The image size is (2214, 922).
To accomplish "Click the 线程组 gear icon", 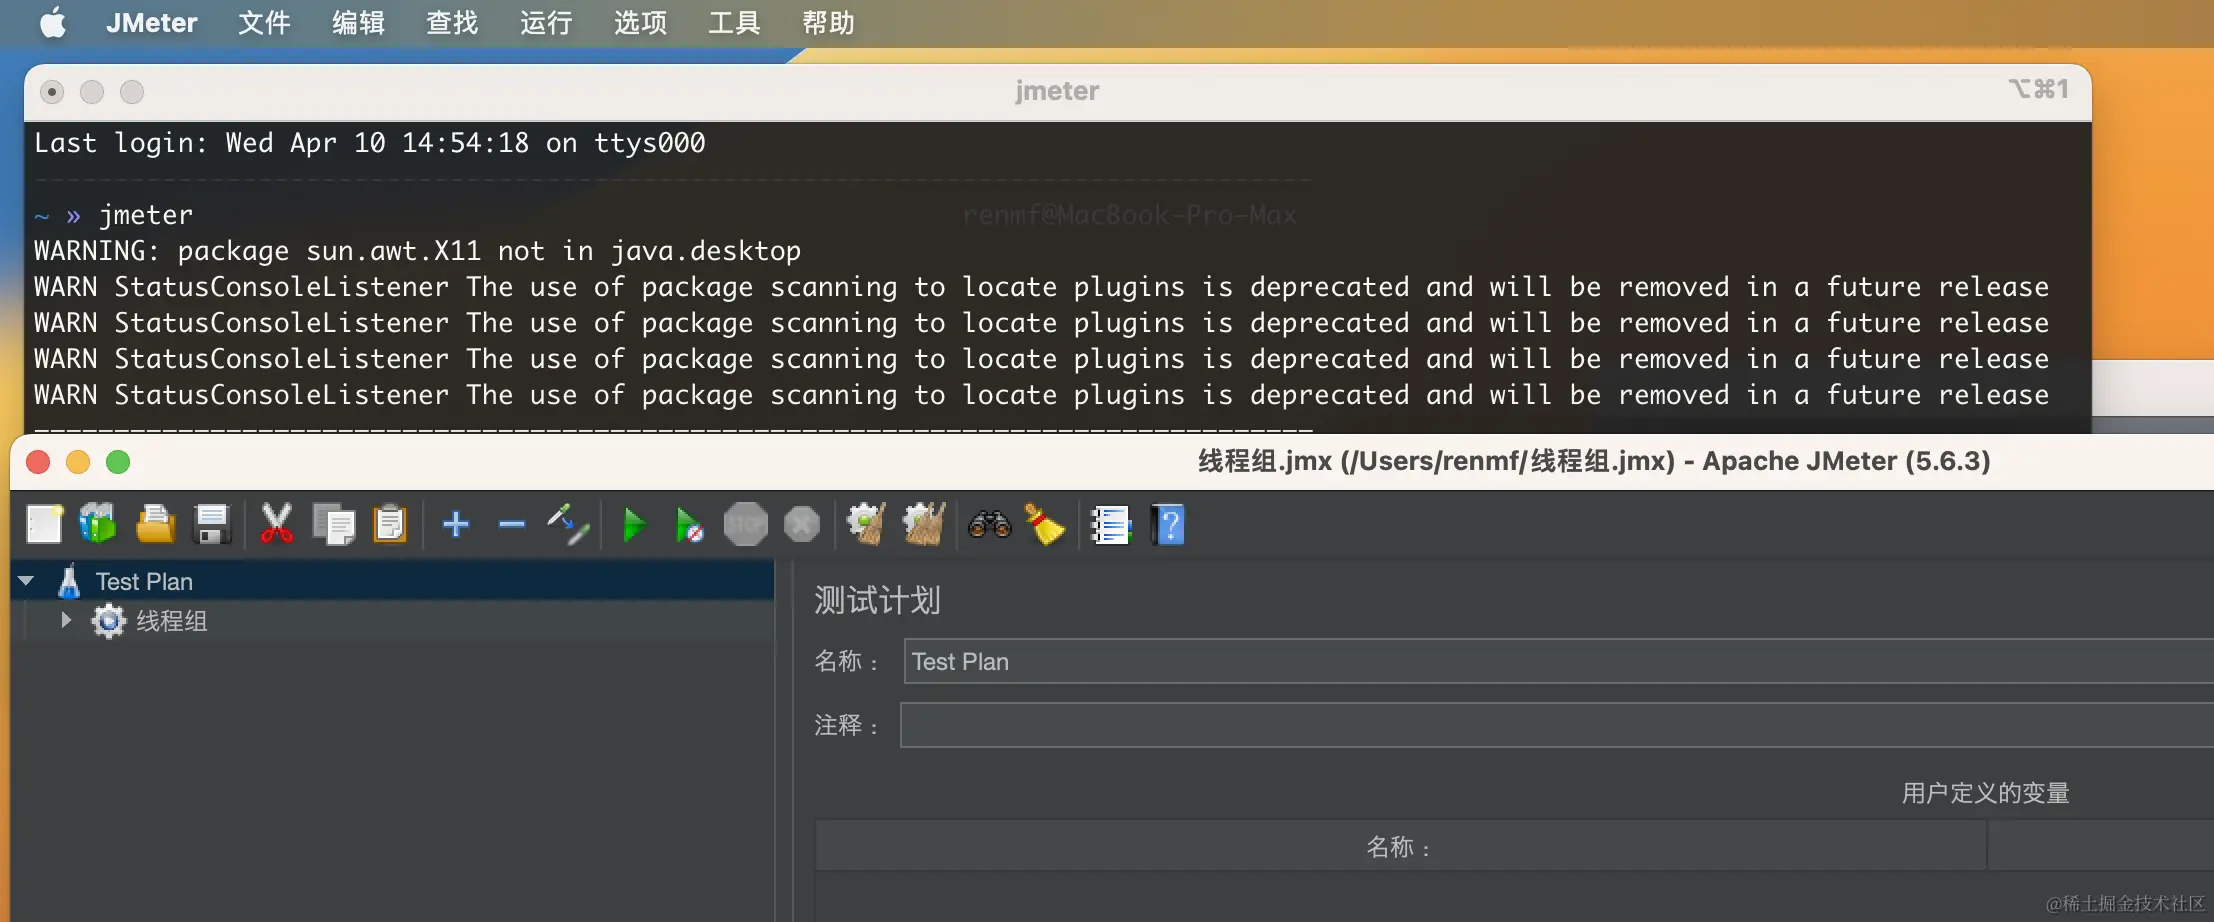I will (x=108, y=621).
